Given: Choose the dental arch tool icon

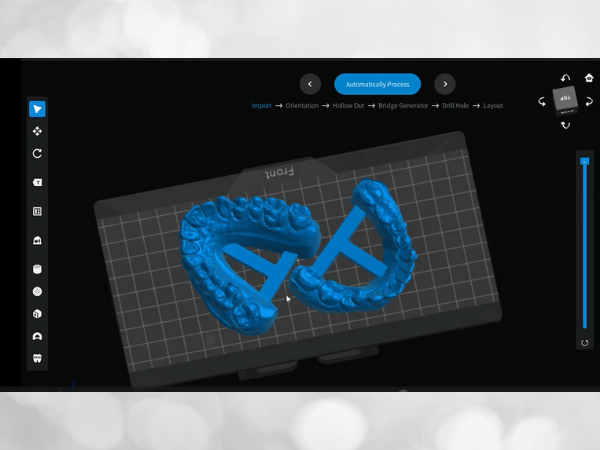Looking at the screenshot, I should click(x=37, y=337).
